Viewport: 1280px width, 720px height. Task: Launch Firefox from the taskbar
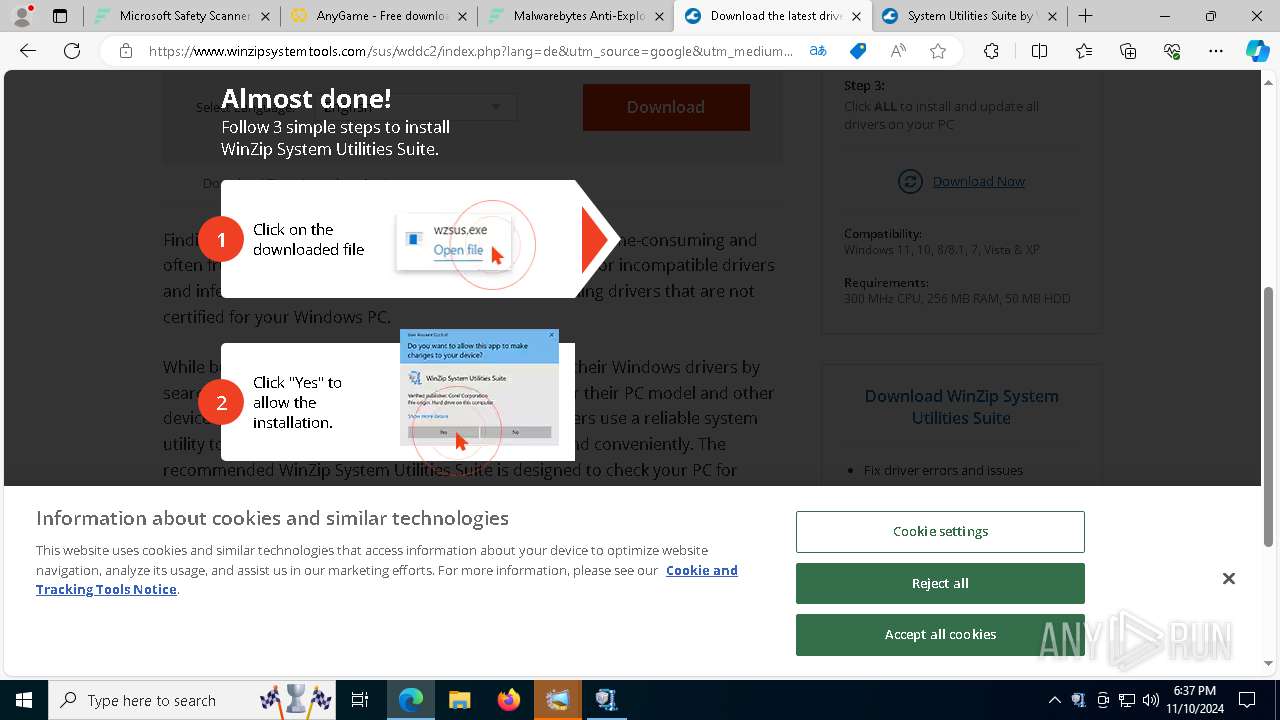tap(509, 700)
